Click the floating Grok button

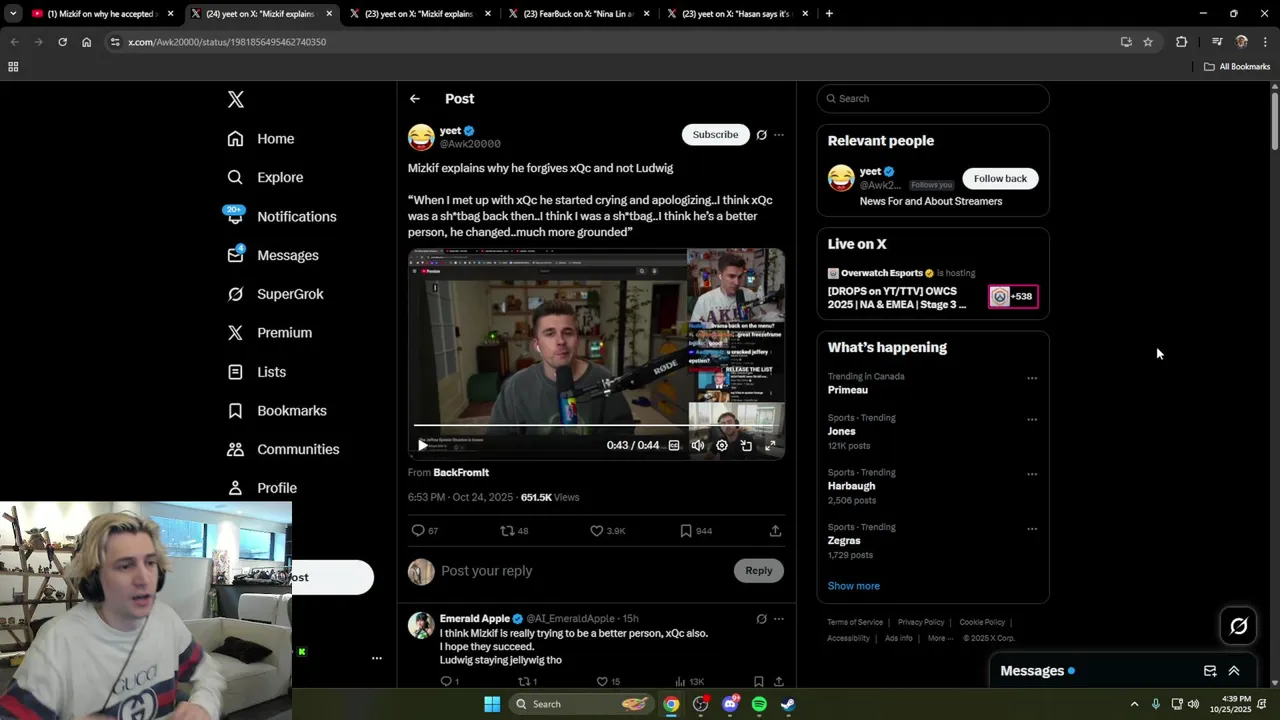coord(1239,626)
